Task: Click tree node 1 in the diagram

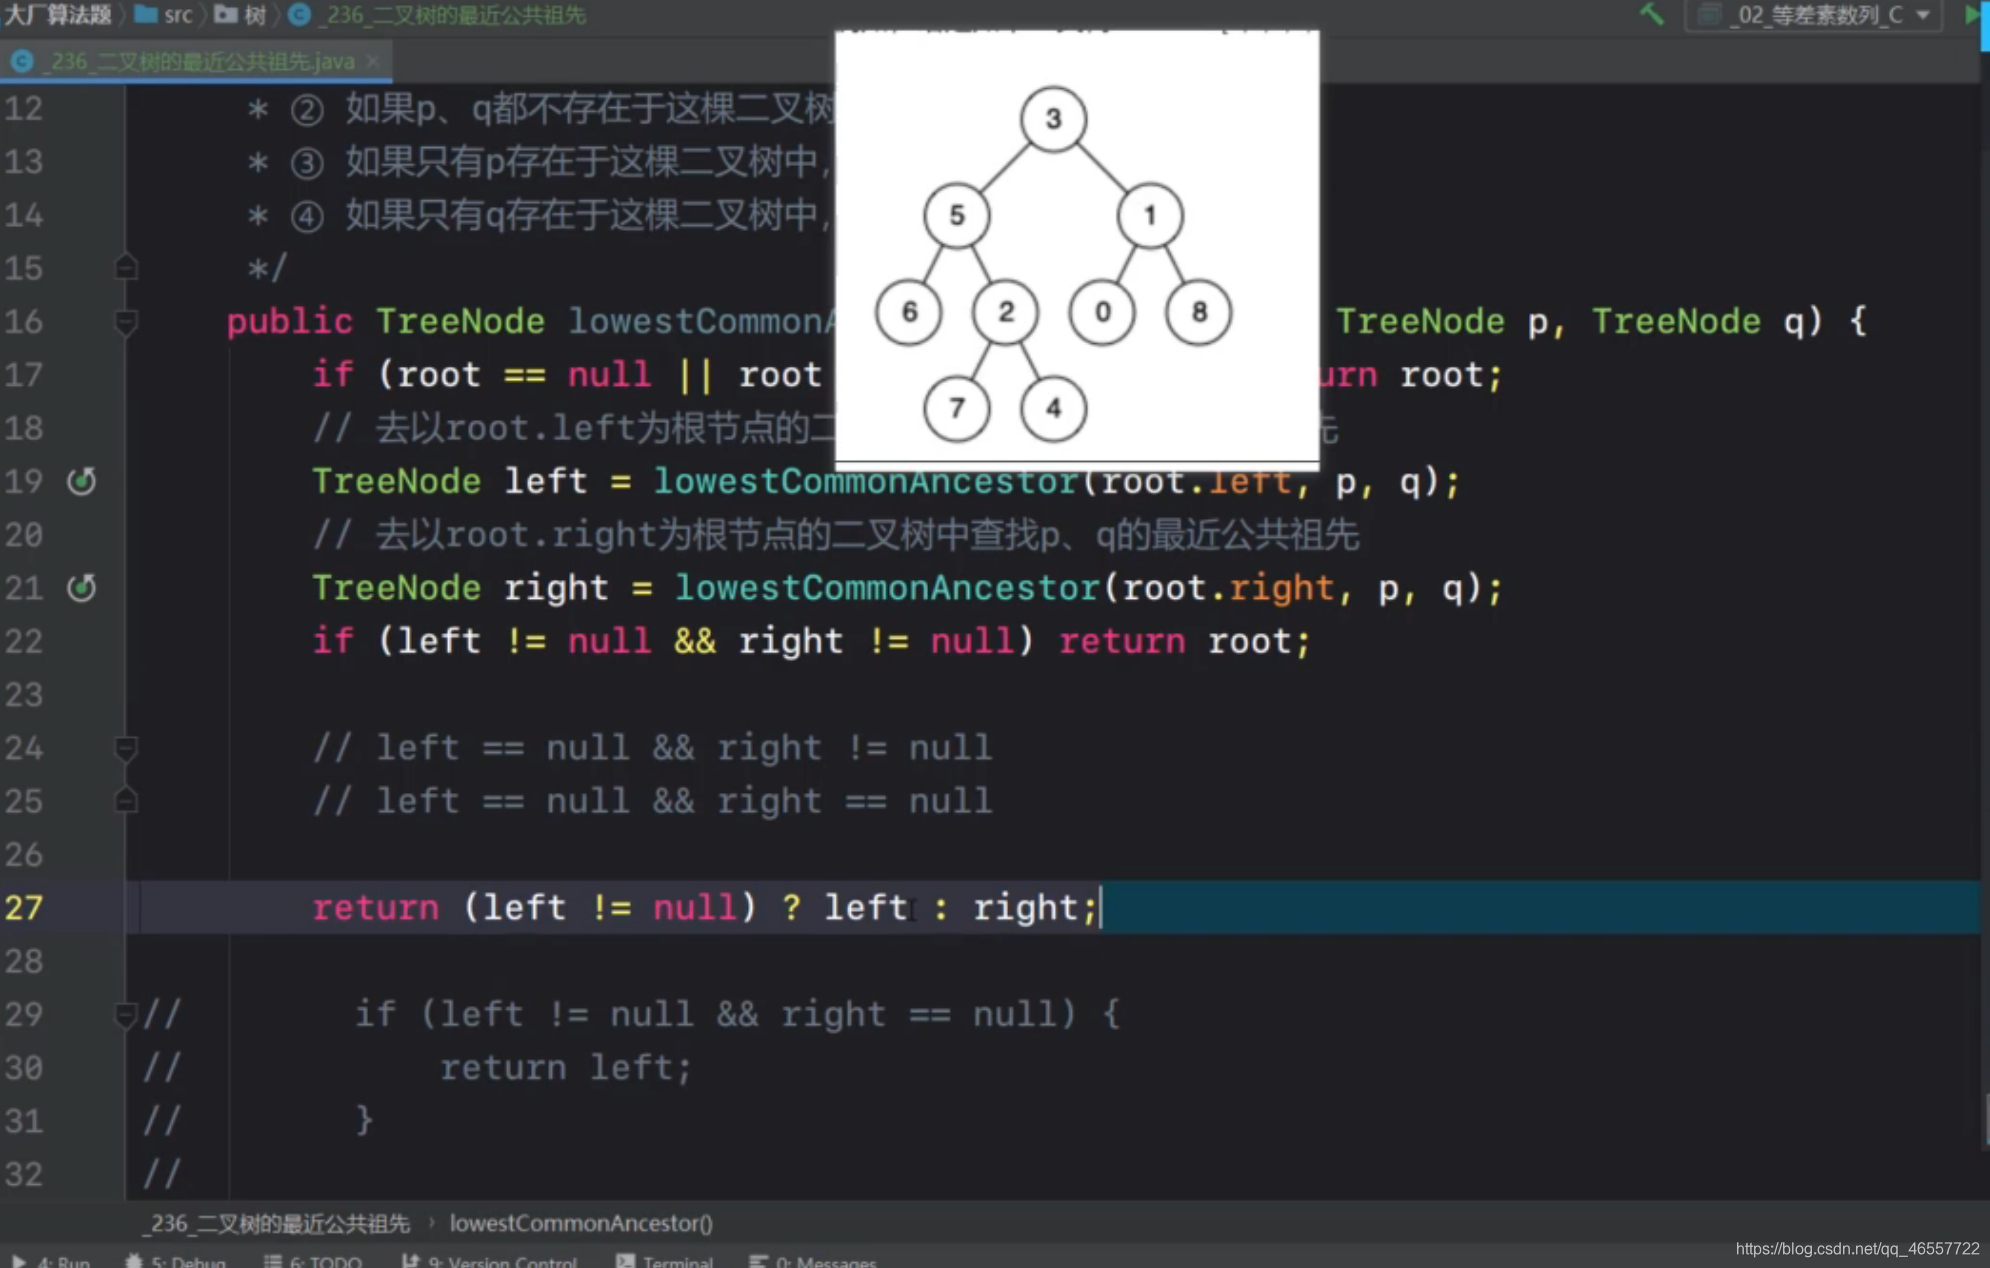Action: [x=1150, y=215]
